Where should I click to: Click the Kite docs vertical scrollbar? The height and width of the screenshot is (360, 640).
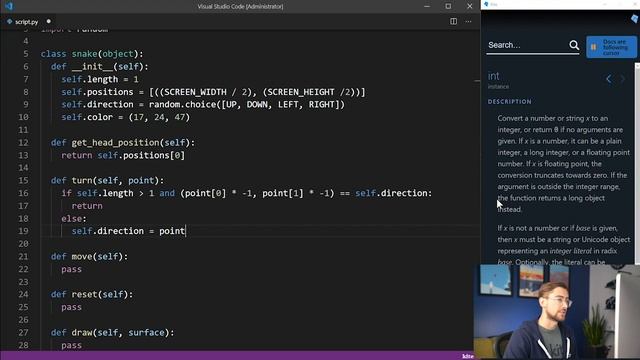tap(637, 163)
